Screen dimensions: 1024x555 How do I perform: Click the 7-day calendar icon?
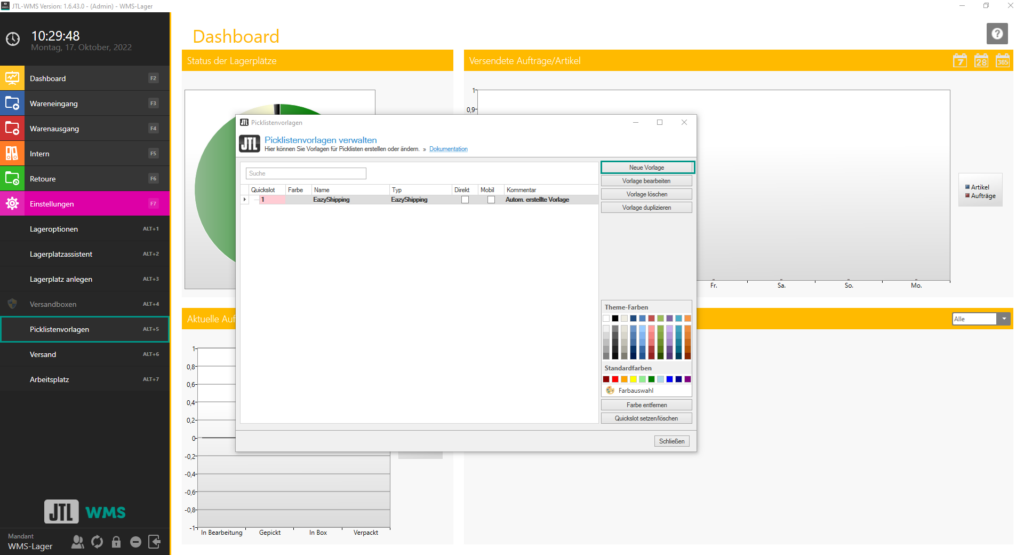(959, 61)
